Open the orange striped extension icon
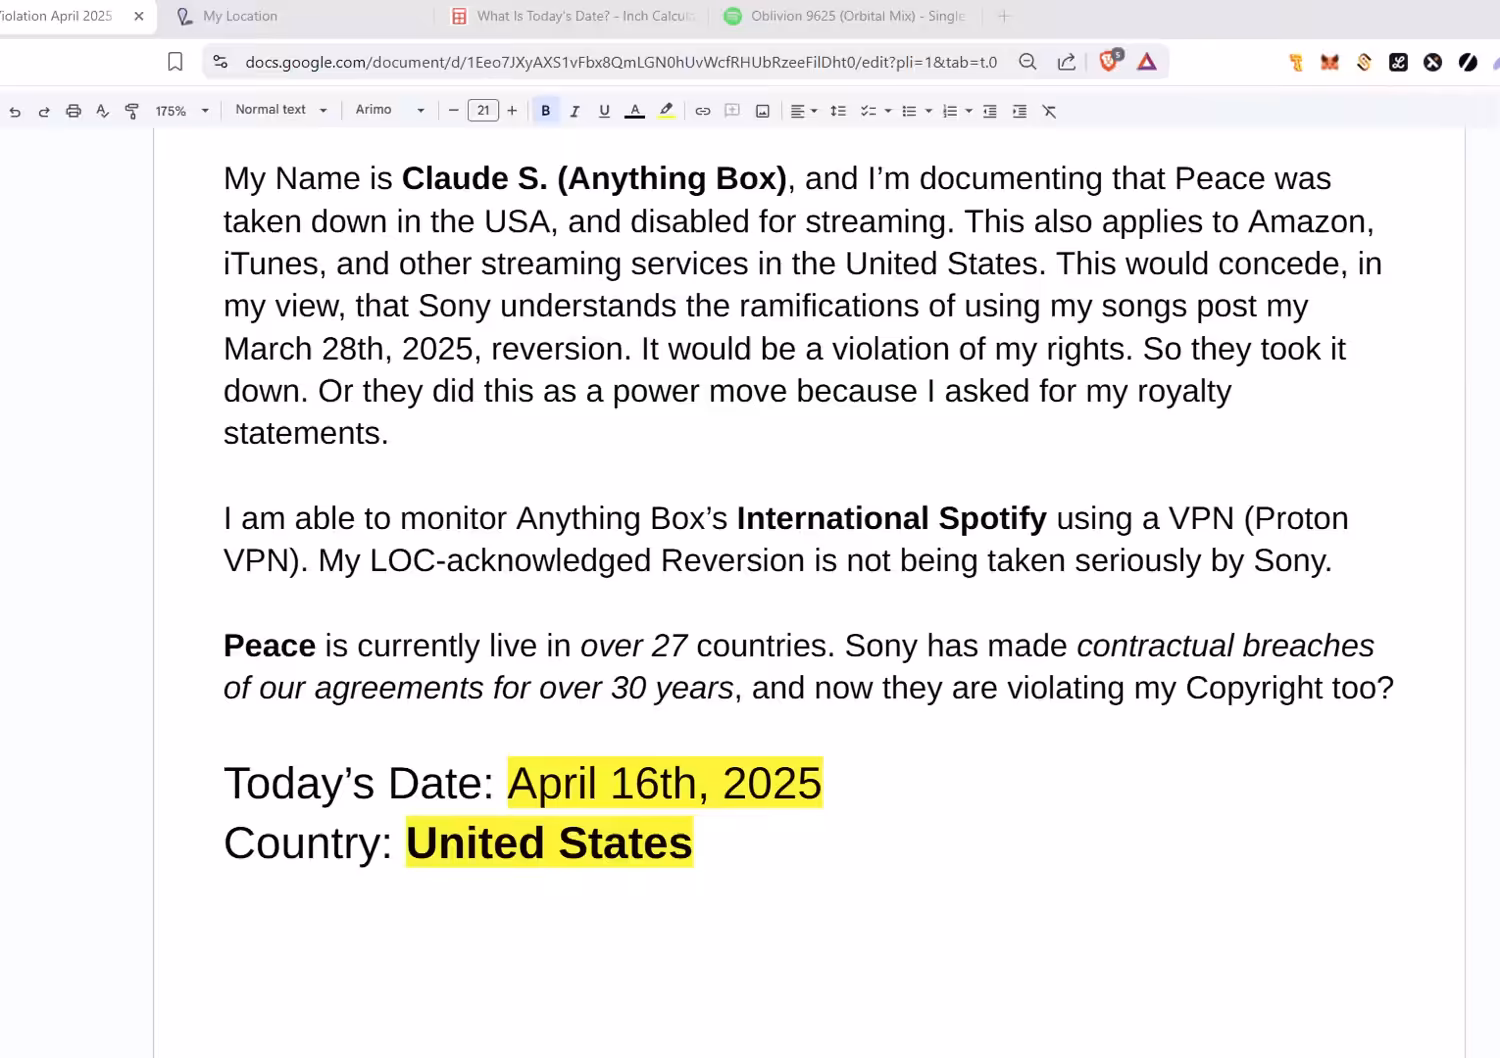This screenshot has width=1500, height=1058. (x=1364, y=63)
